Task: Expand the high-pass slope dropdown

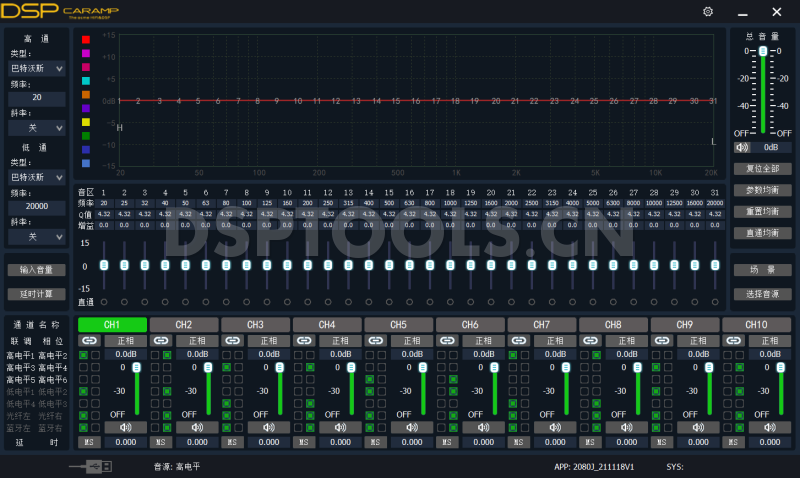Action: click(x=37, y=128)
